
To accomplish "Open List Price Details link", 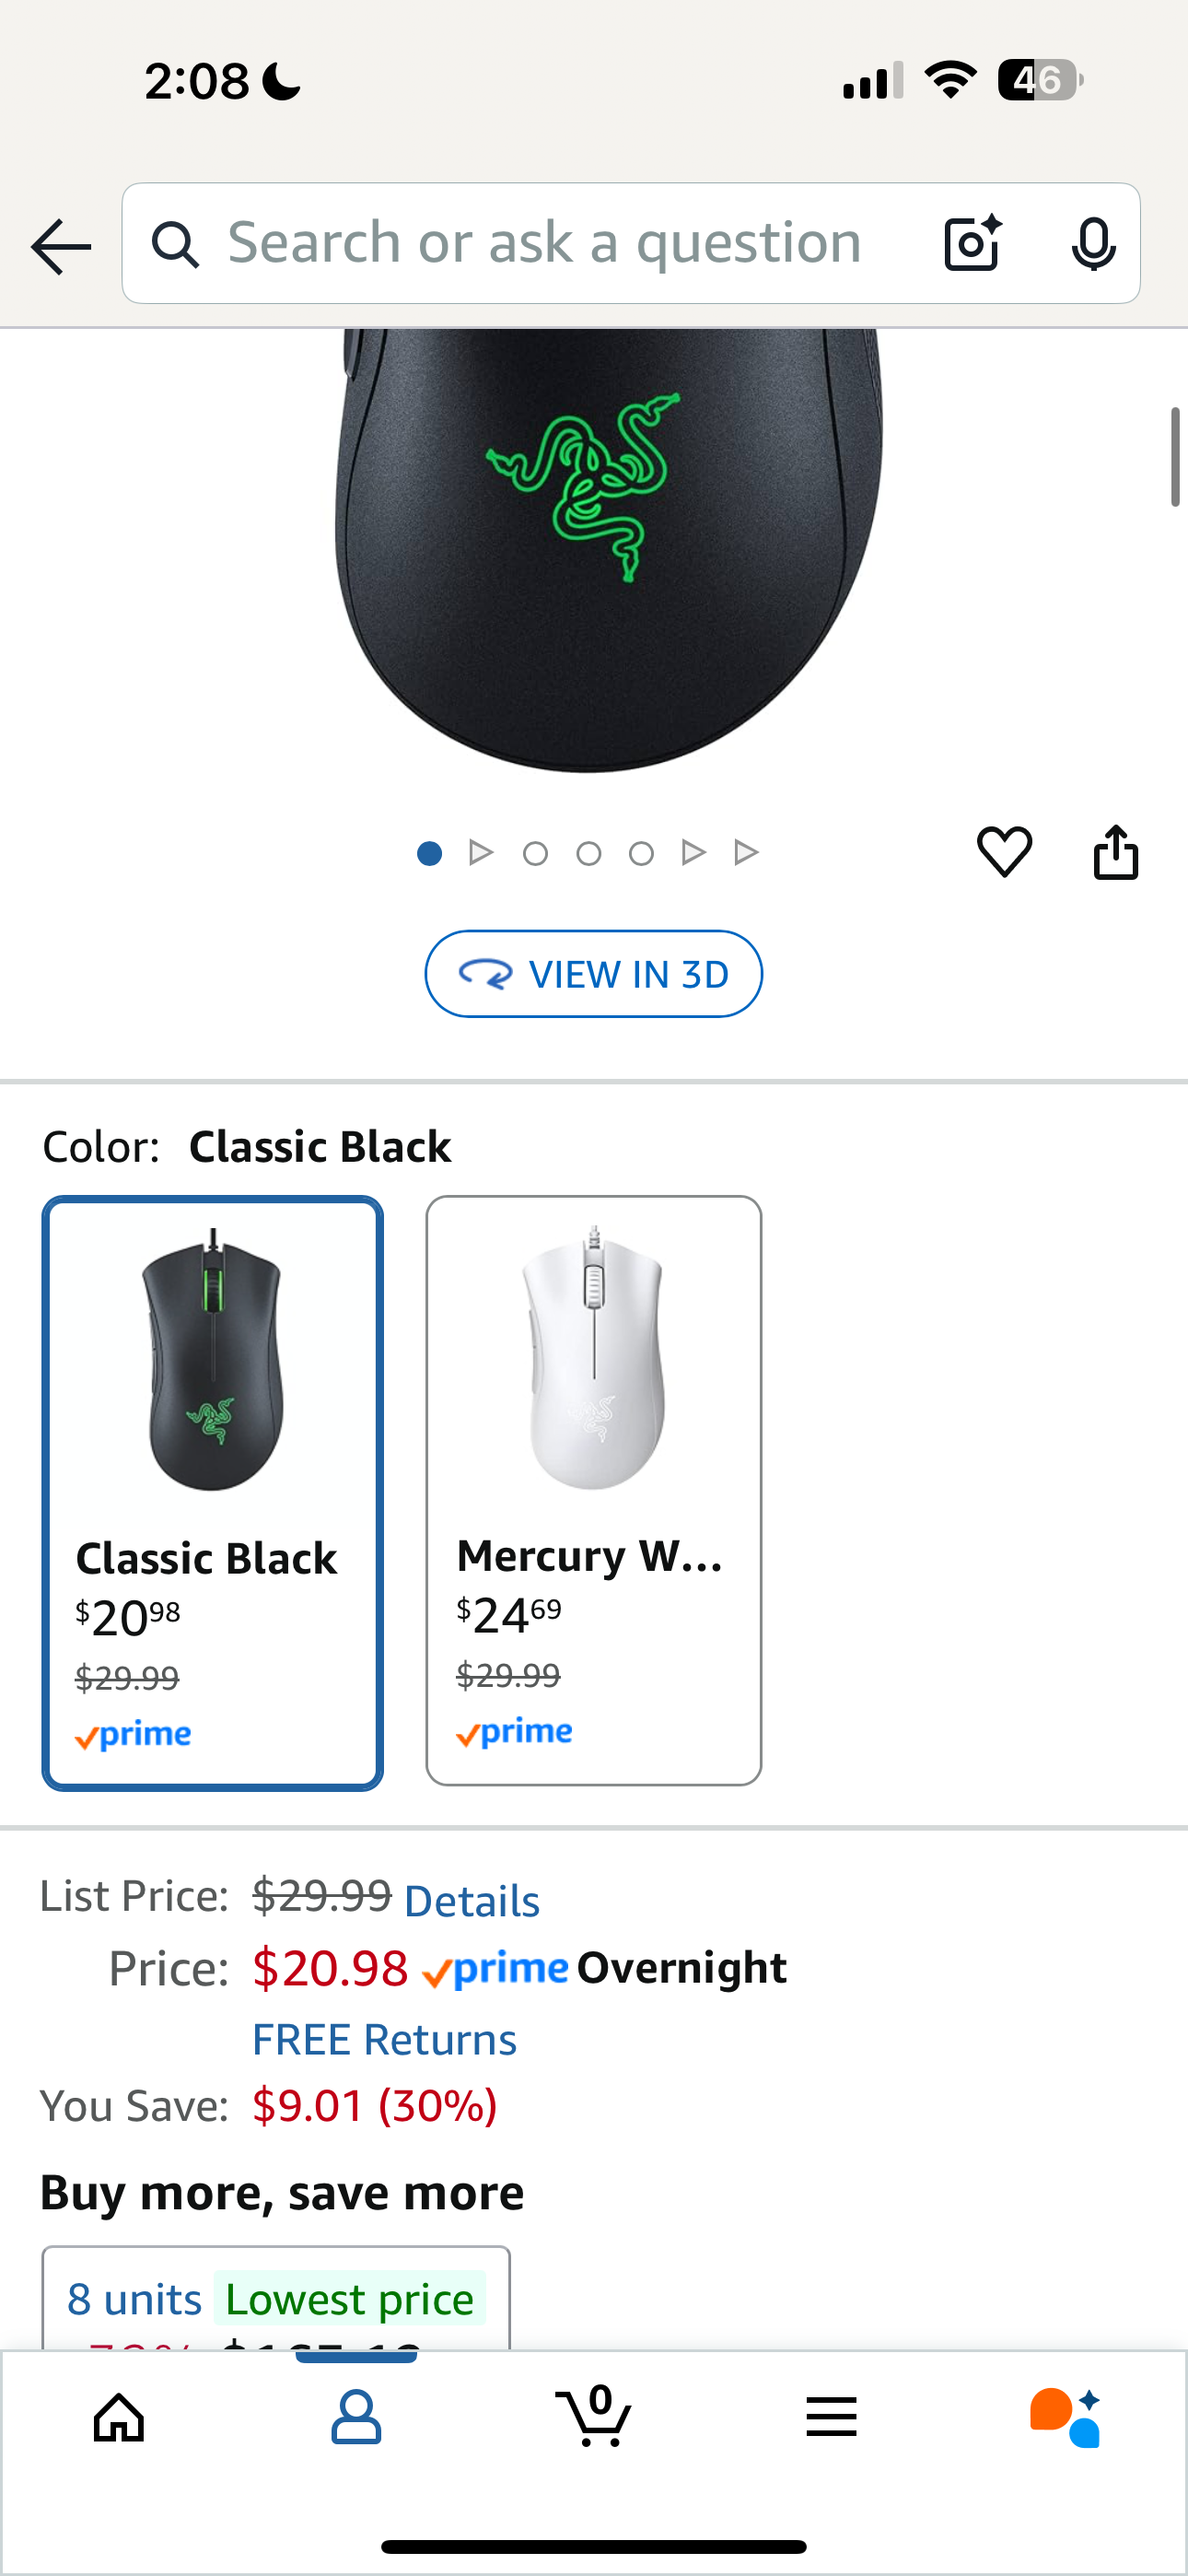I will (x=472, y=1901).
